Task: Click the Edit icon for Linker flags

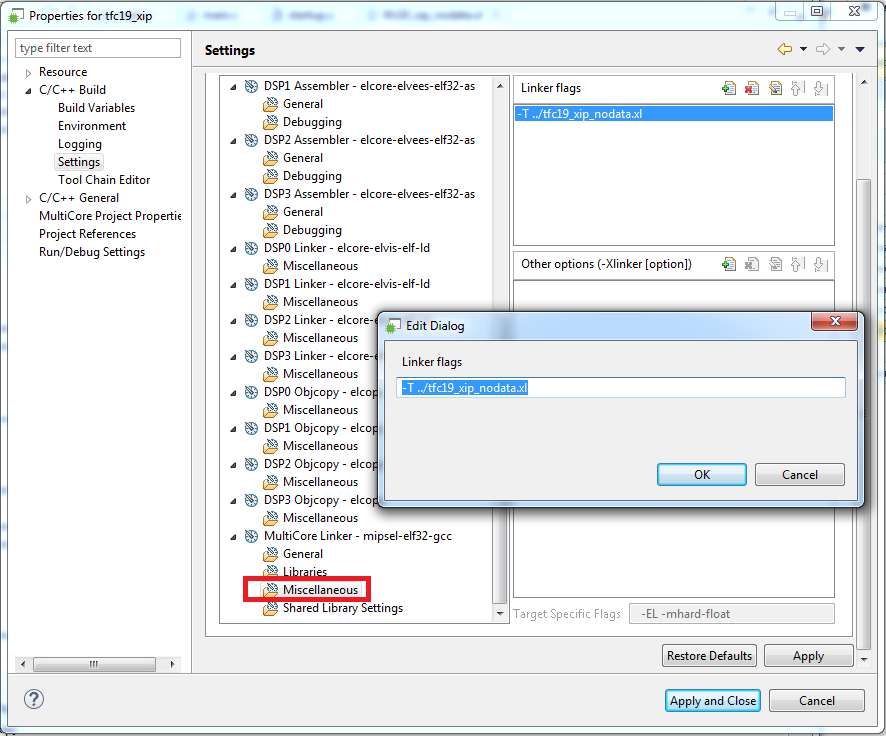Action: pos(775,89)
